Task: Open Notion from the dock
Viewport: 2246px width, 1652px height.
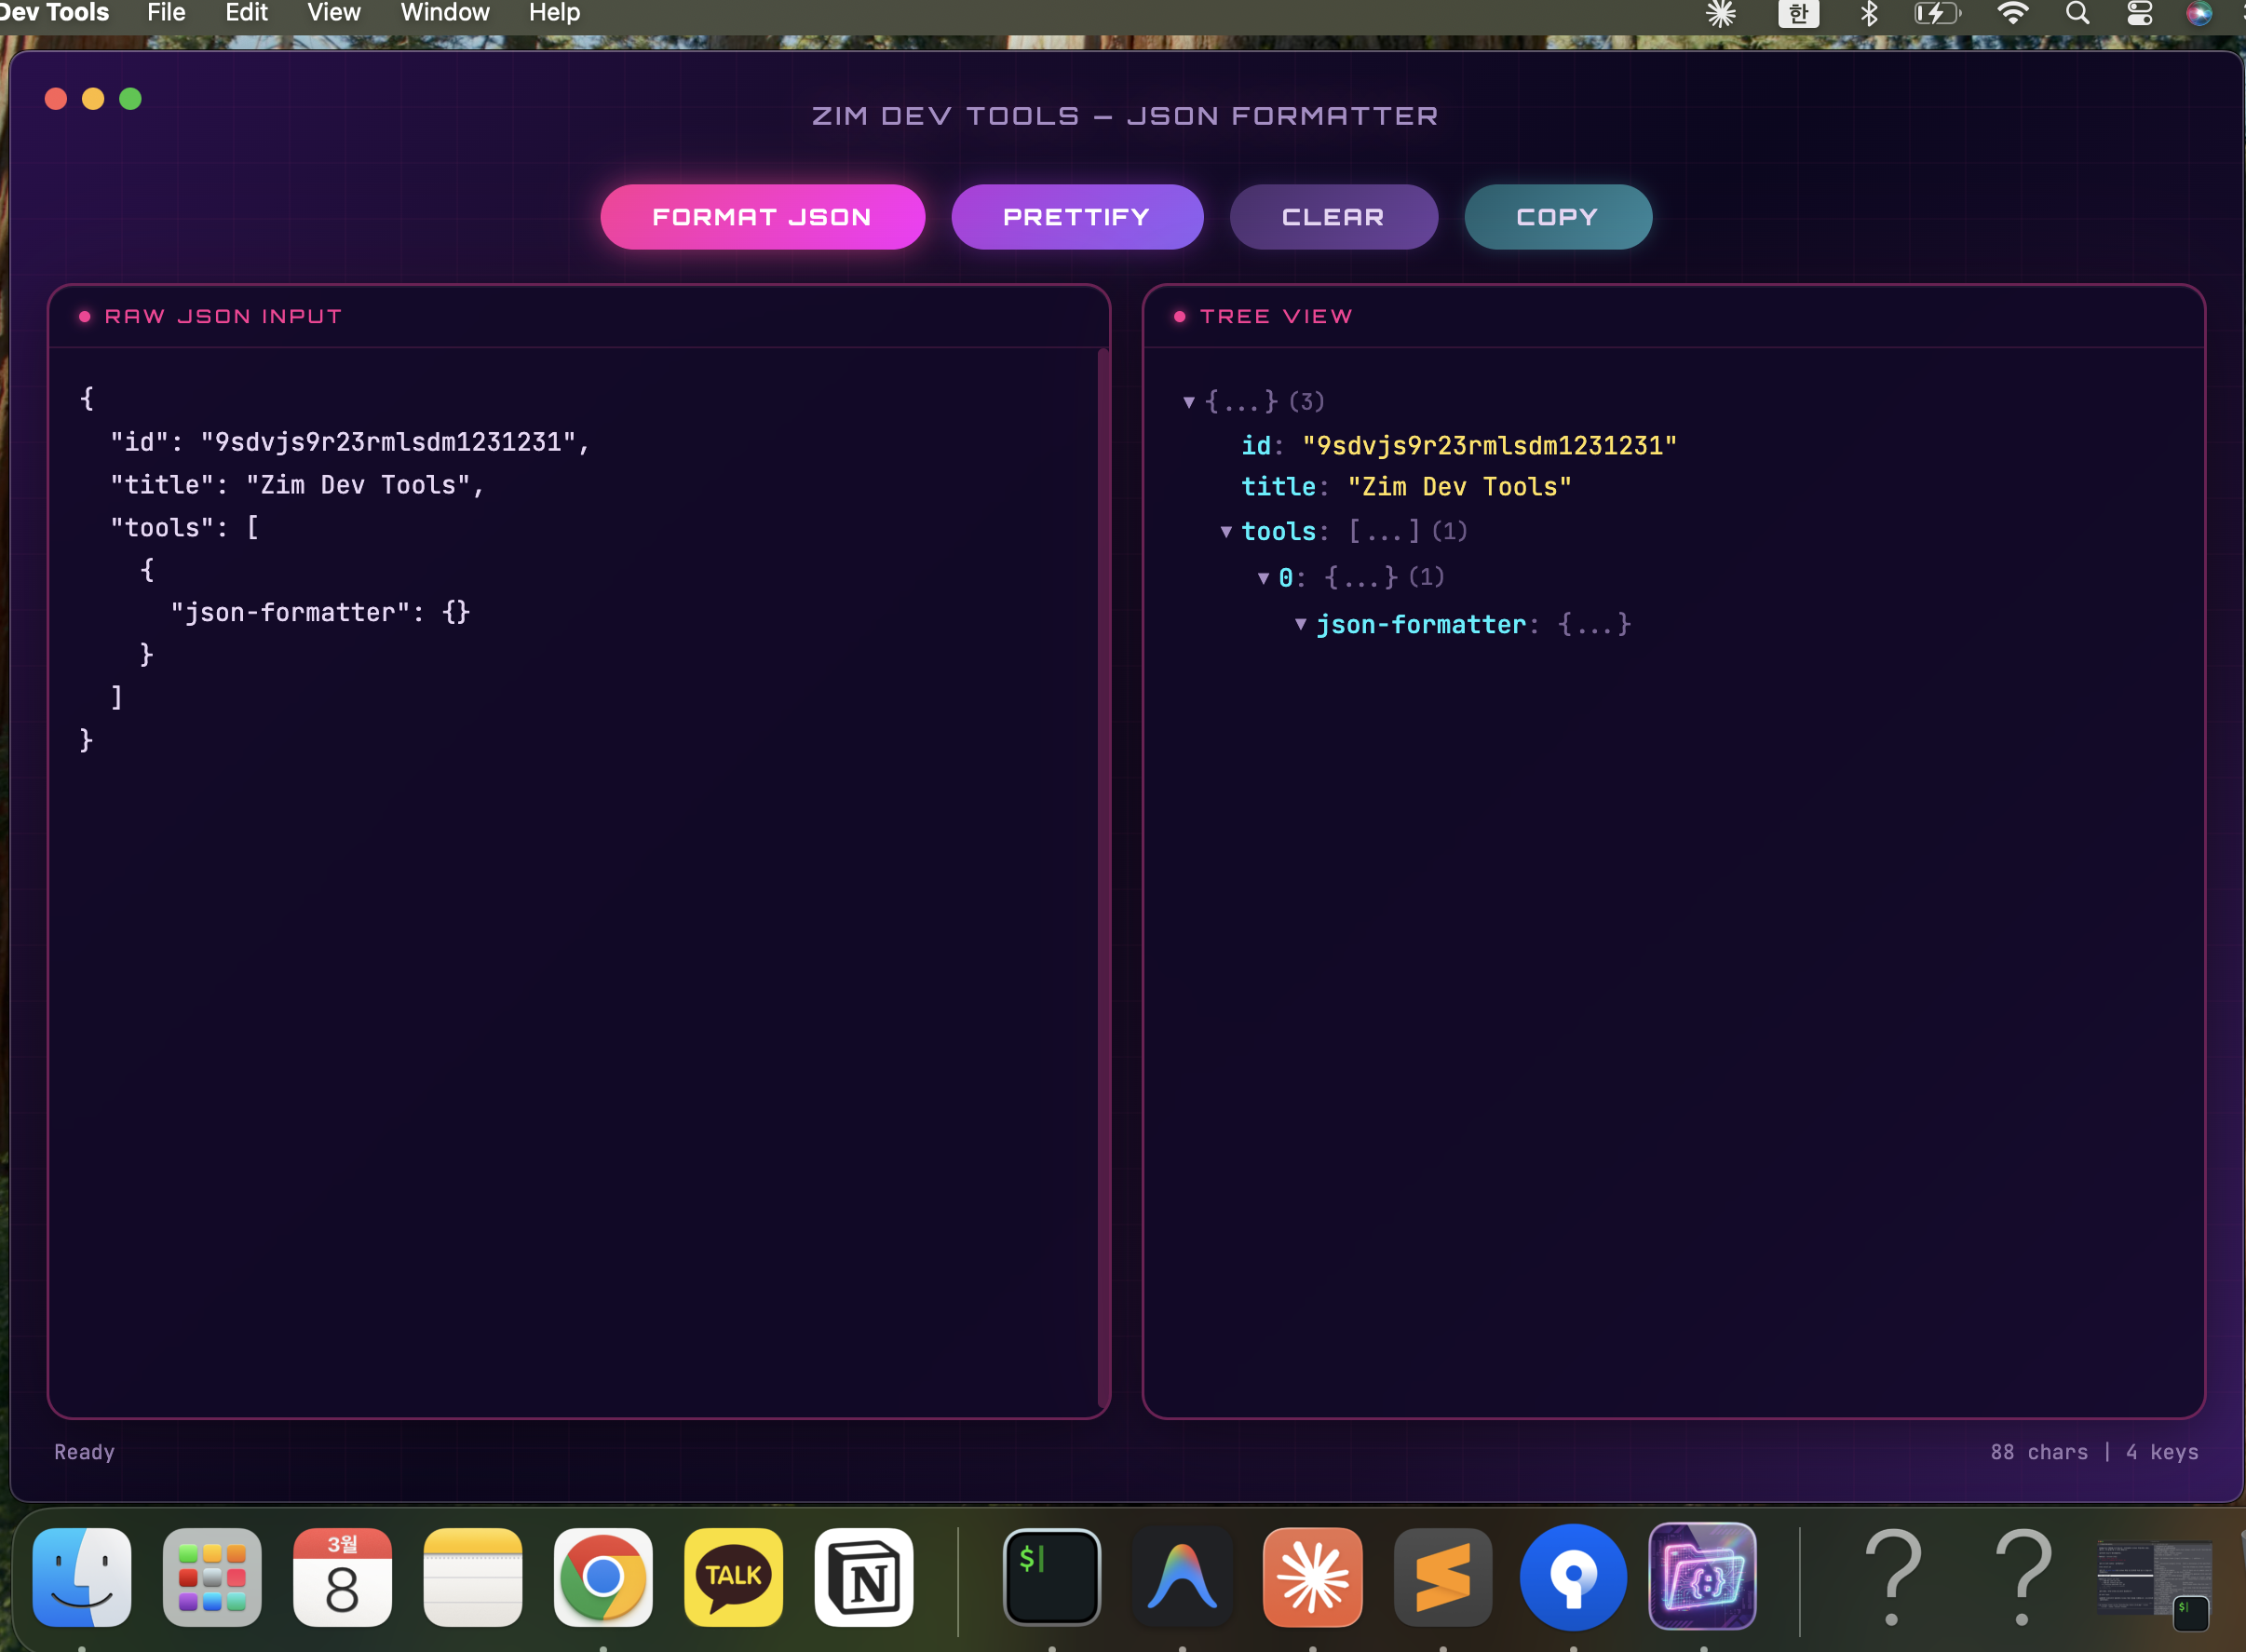Action: point(864,1576)
